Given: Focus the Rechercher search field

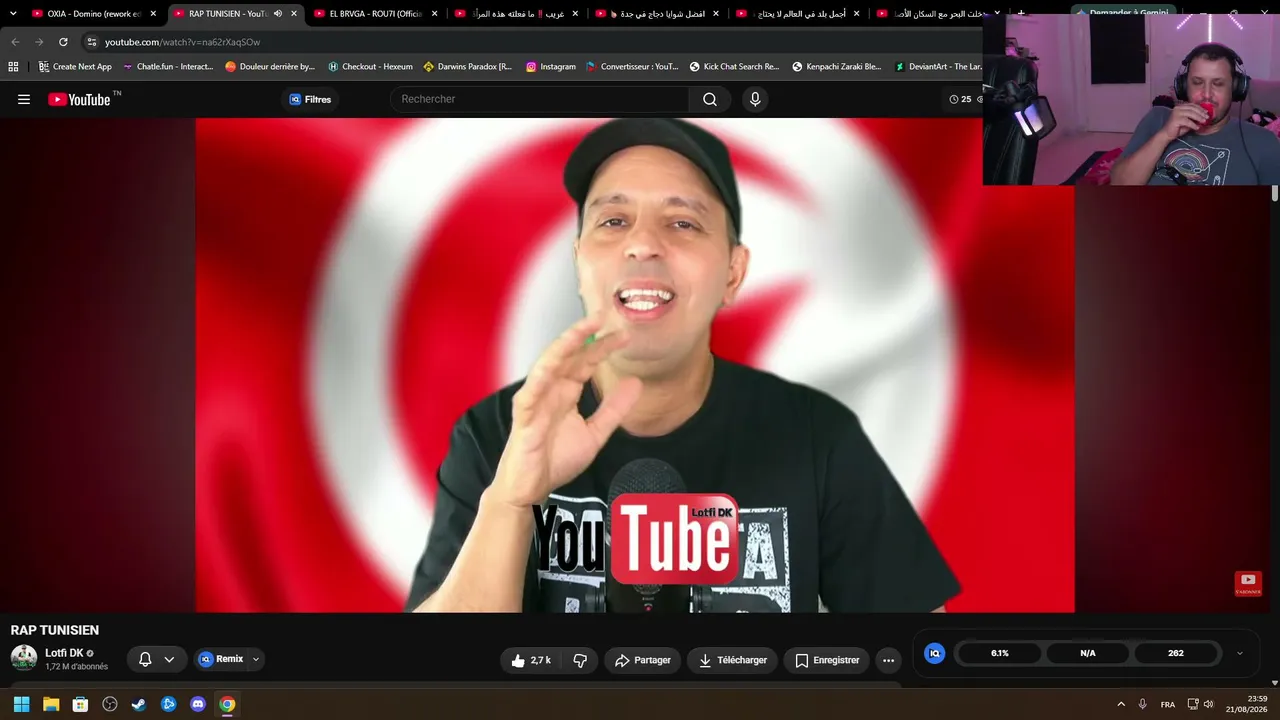Looking at the screenshot, I should [540, 99].
